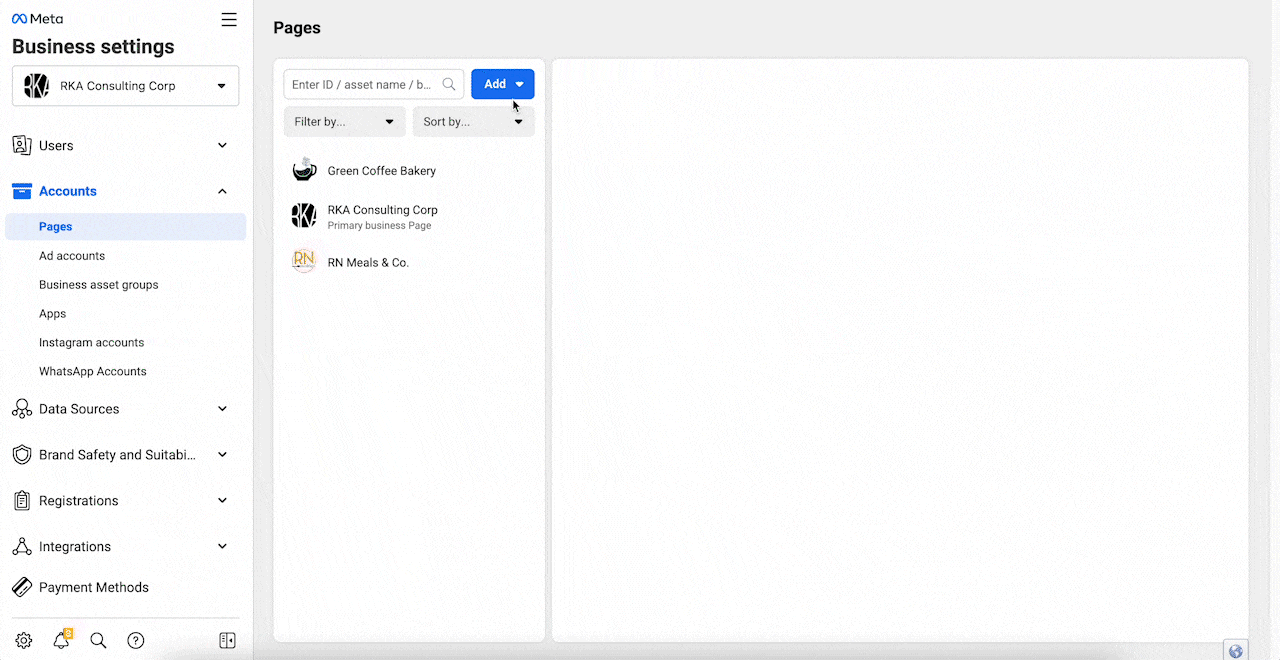Image resolution: width=1280 pixels, height=660 pixels.
Task: Click the Business settings heading
Action: click(x=93, y=47)
